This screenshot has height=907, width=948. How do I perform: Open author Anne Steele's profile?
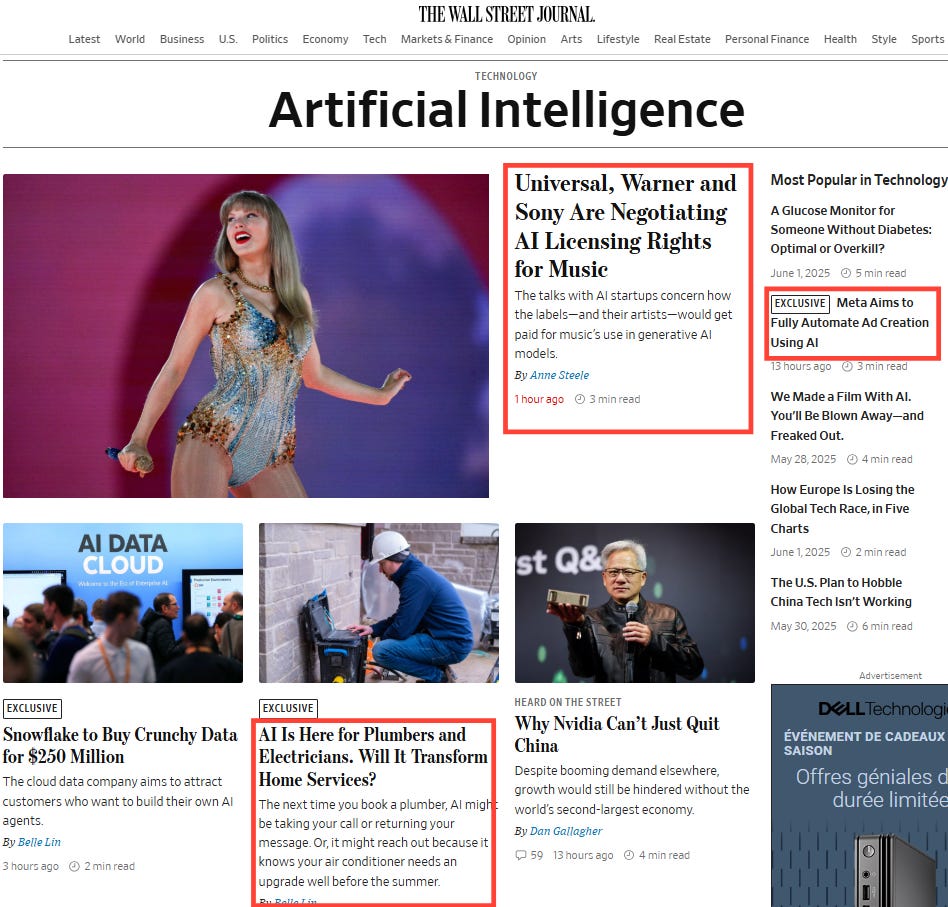(x=559, y=375)
